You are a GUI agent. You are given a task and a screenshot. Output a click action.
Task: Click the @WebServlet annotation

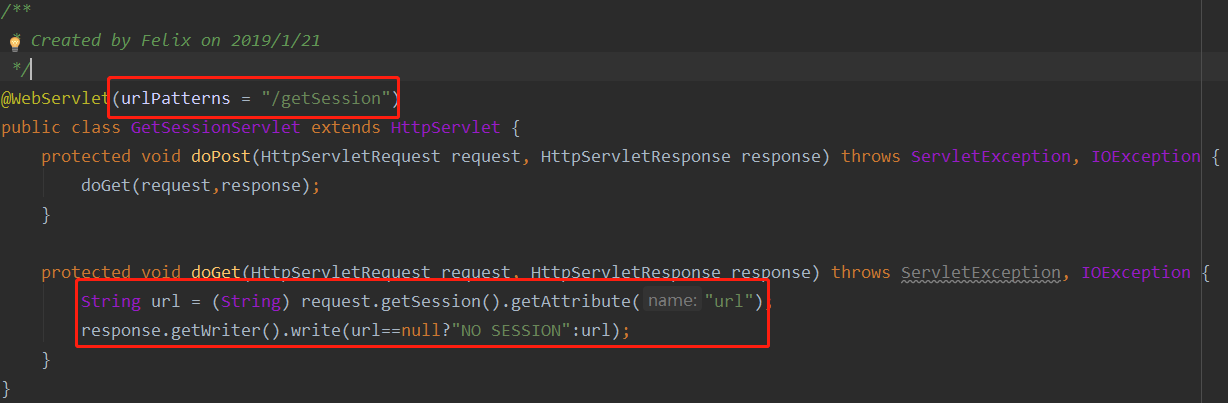click(55, 98)
